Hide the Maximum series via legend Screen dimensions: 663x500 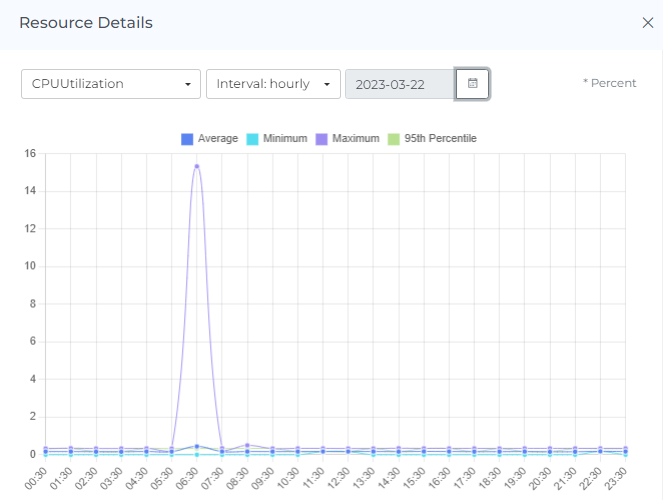pos(354,138)
